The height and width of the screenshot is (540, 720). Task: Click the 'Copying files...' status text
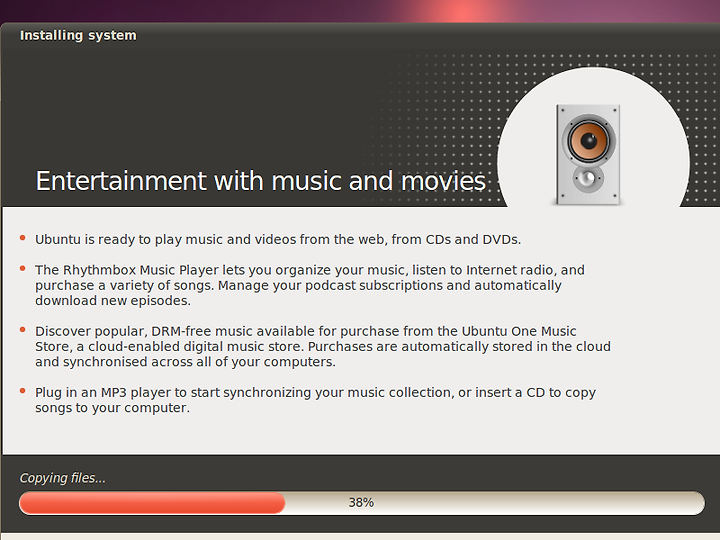pos(62,478)
